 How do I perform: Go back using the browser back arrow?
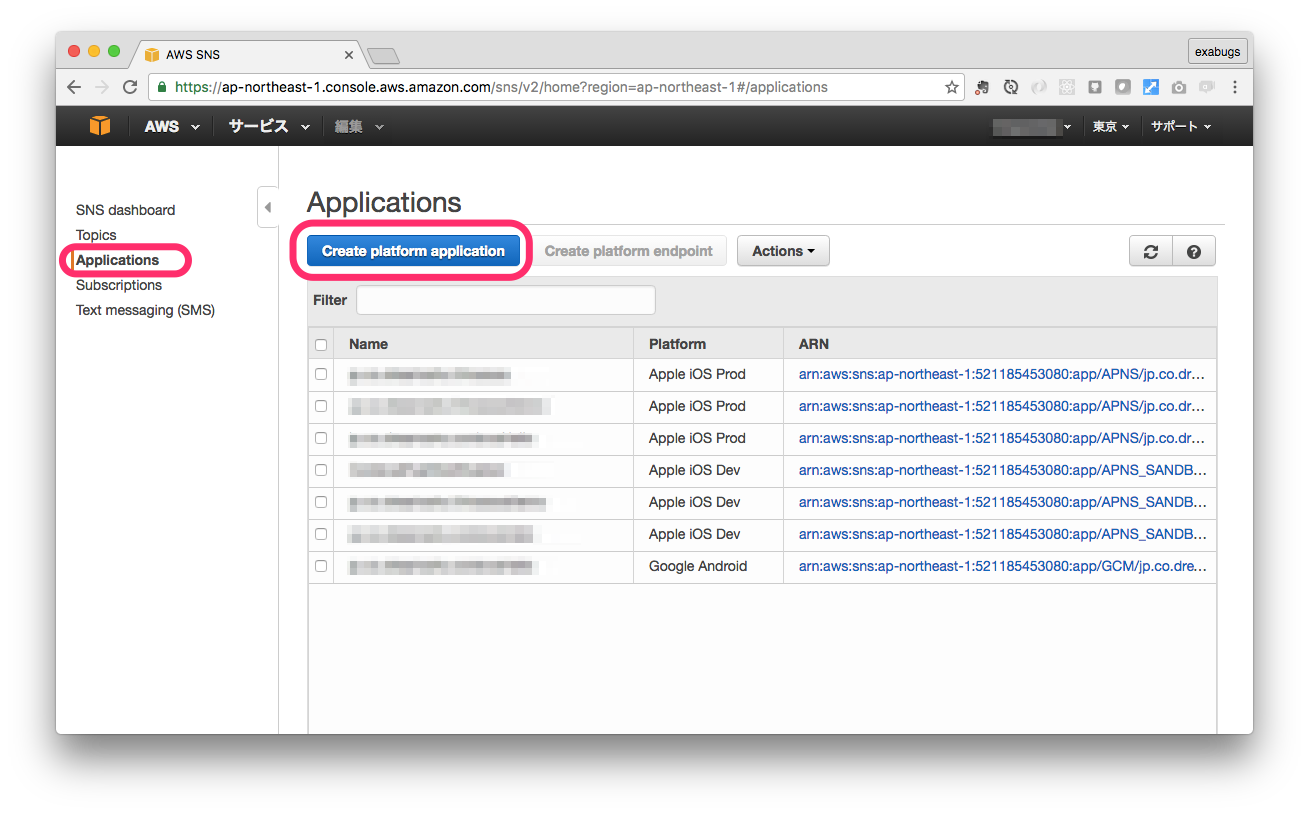(74, 87)
